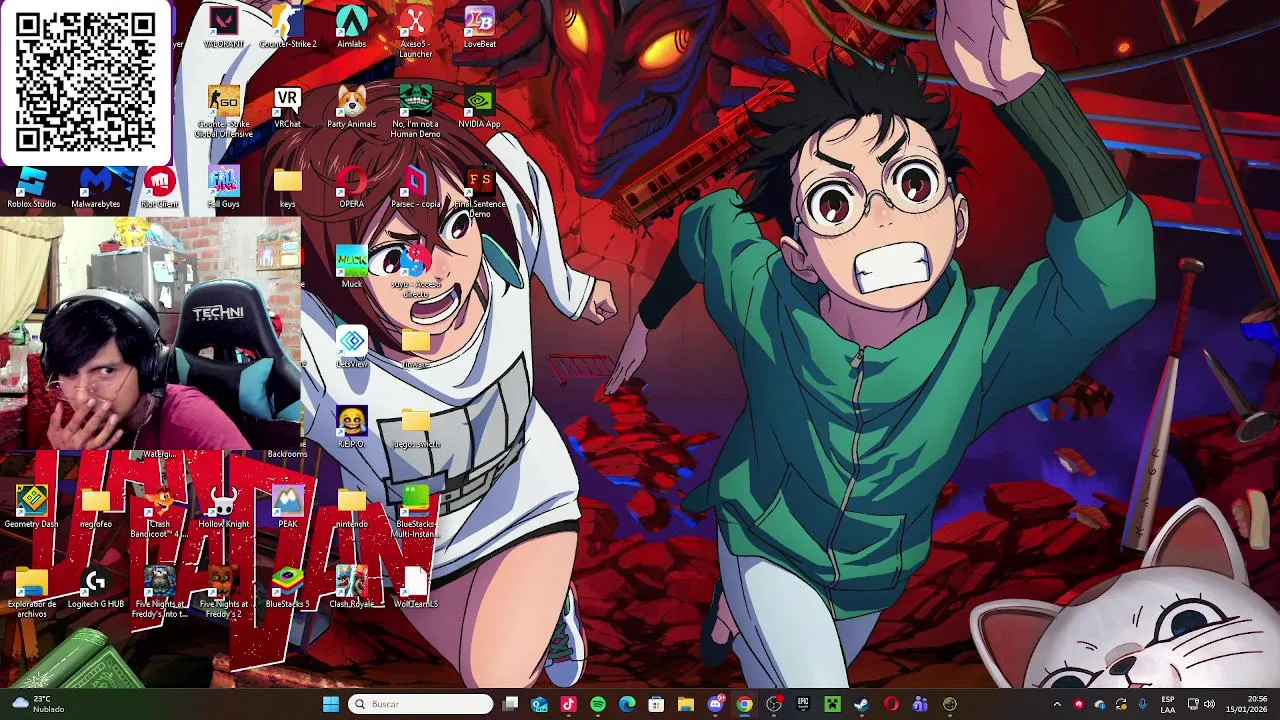Select Counter-Strike Global Offensive shortcut
Viewport: 1280px width, 720px height.
[x=223, y=112]
